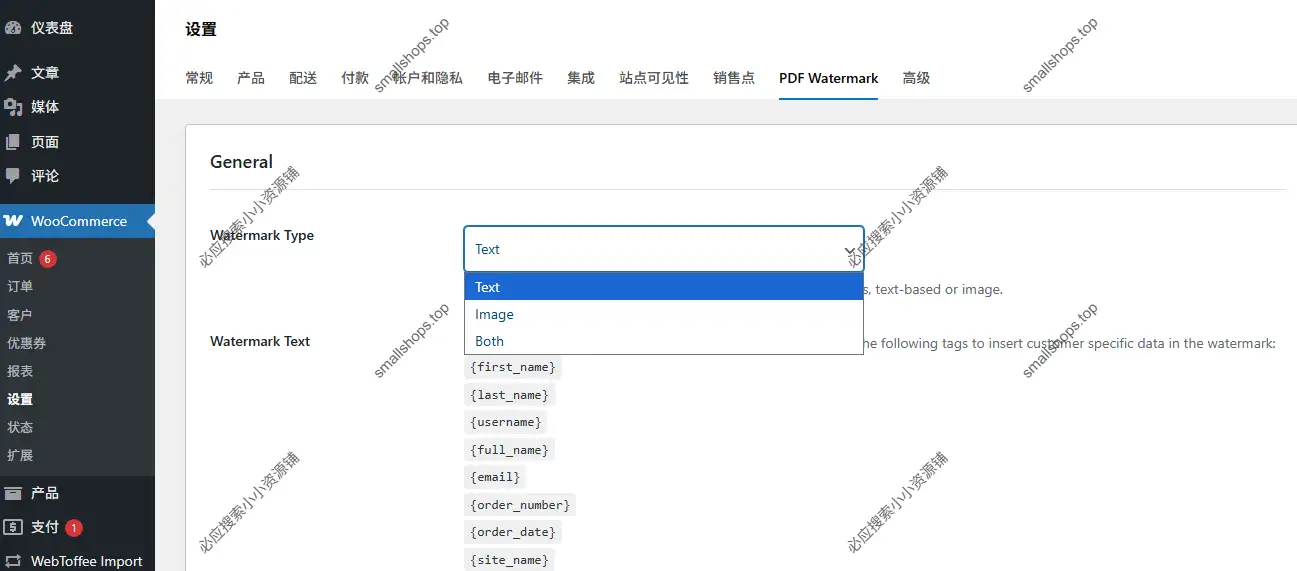Open the 扩展 submenu link
The image size is (1297, 571).
click(x=20, y=455)
